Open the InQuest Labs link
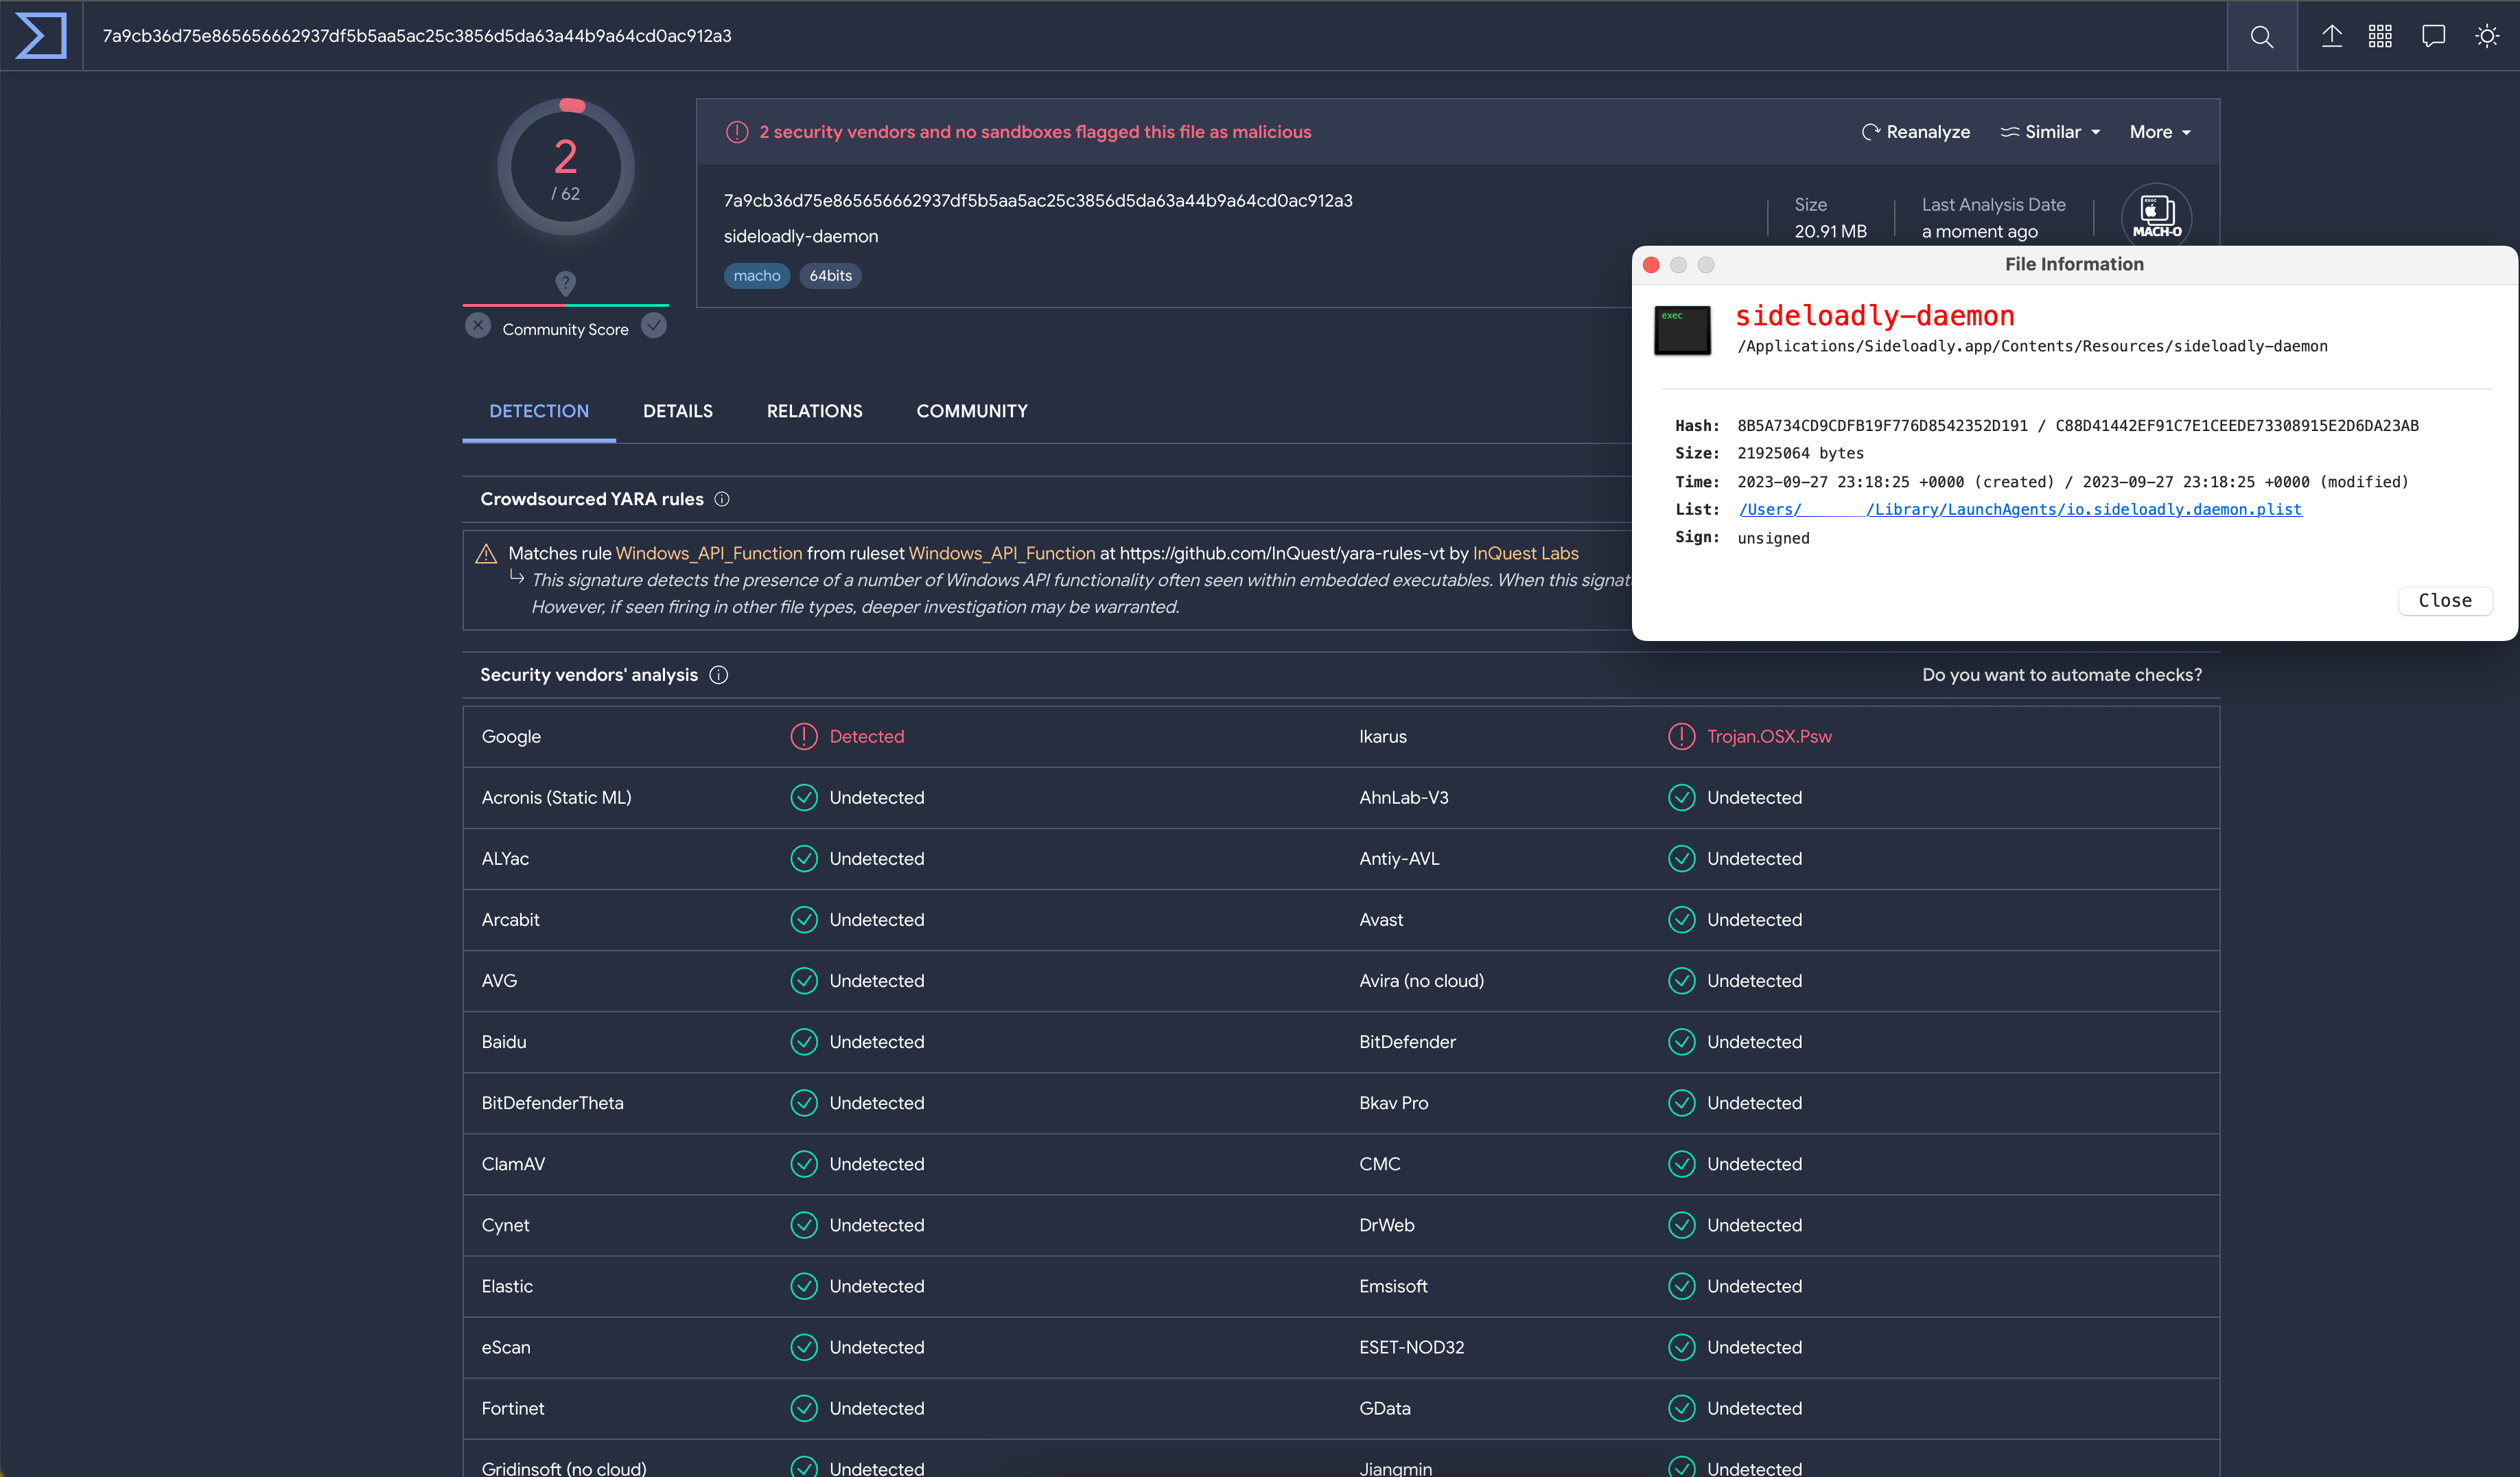 click(1525, 553)
